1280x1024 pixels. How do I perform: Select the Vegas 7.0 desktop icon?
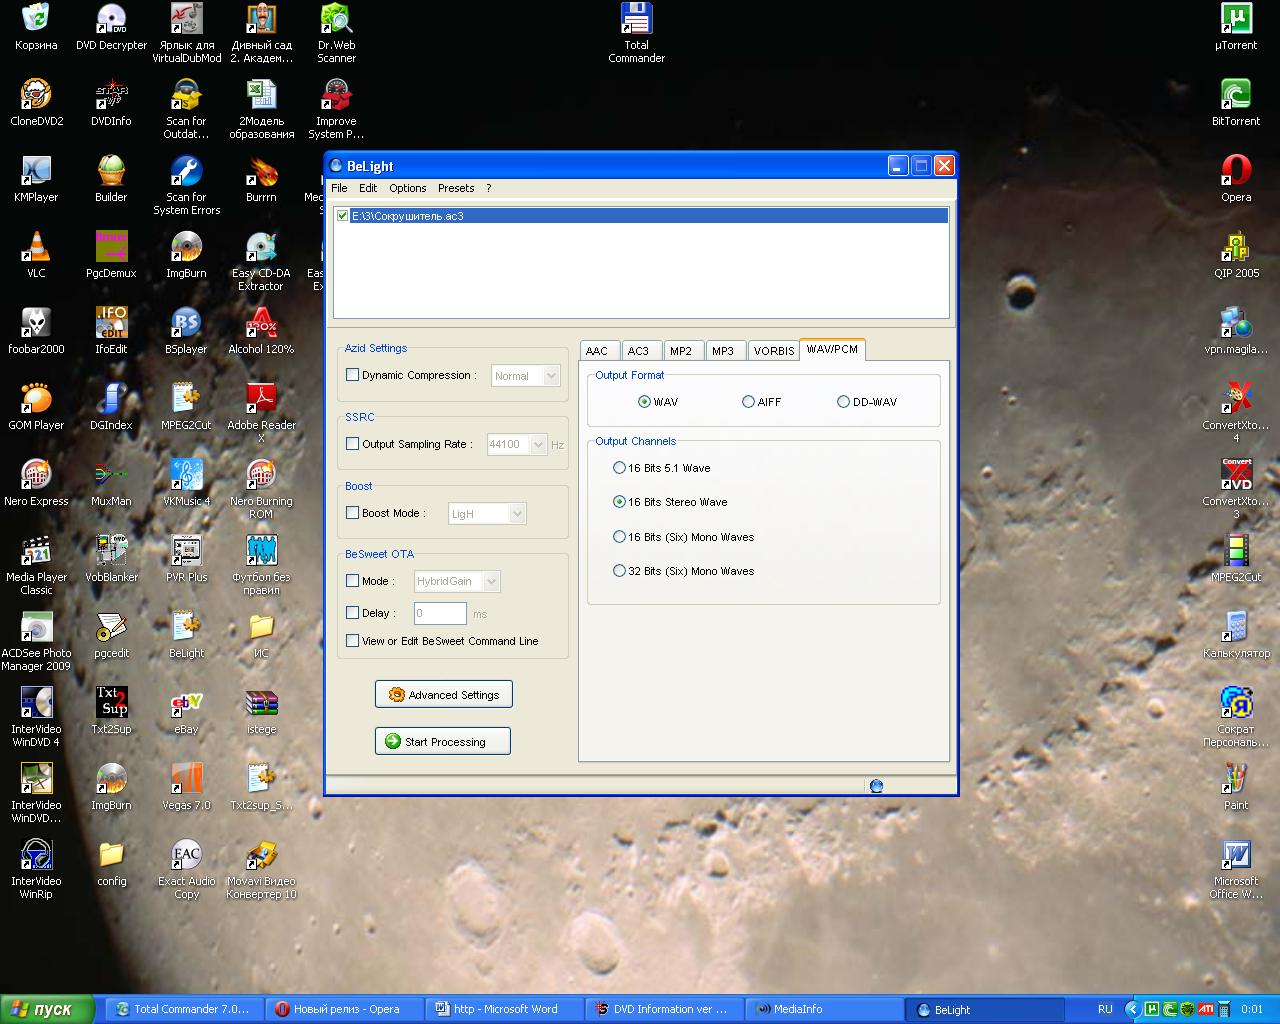pos(186,788)
